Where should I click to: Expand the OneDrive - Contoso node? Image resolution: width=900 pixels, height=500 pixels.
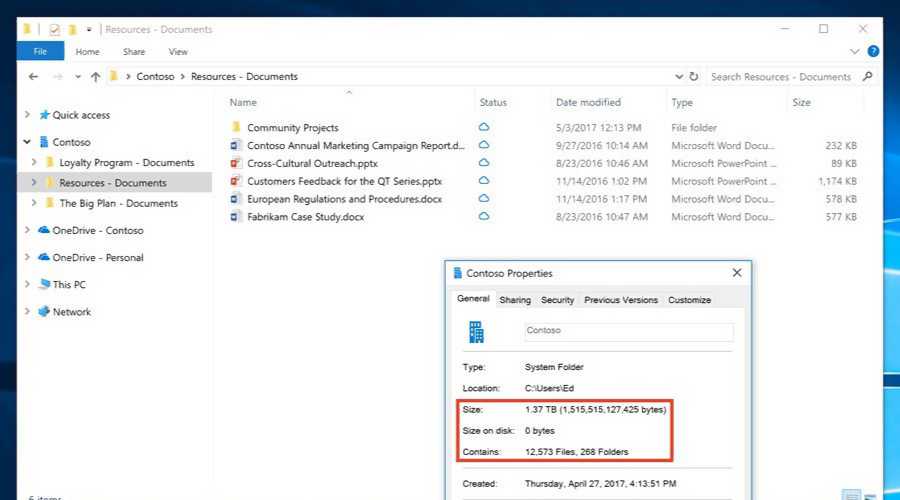click(x=27, y=230)
